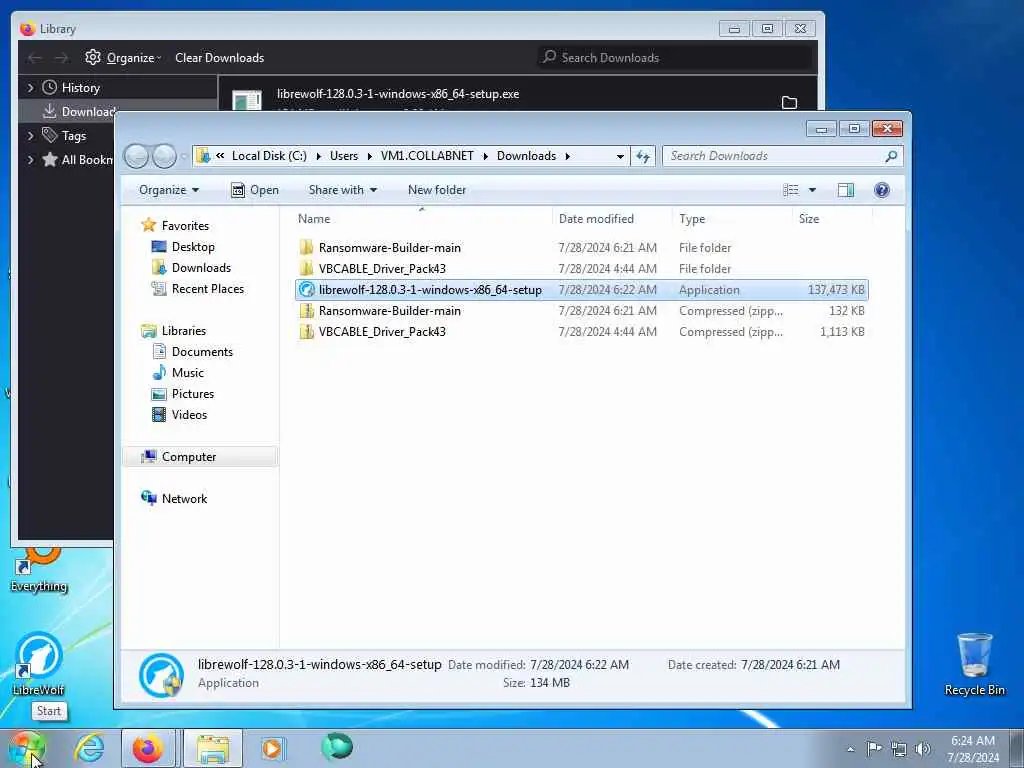The height and width of the screenshot is (768, 1024).
Task: Go to VM1.COLLABNET breadcrumb segment
Action: [427, 156]
